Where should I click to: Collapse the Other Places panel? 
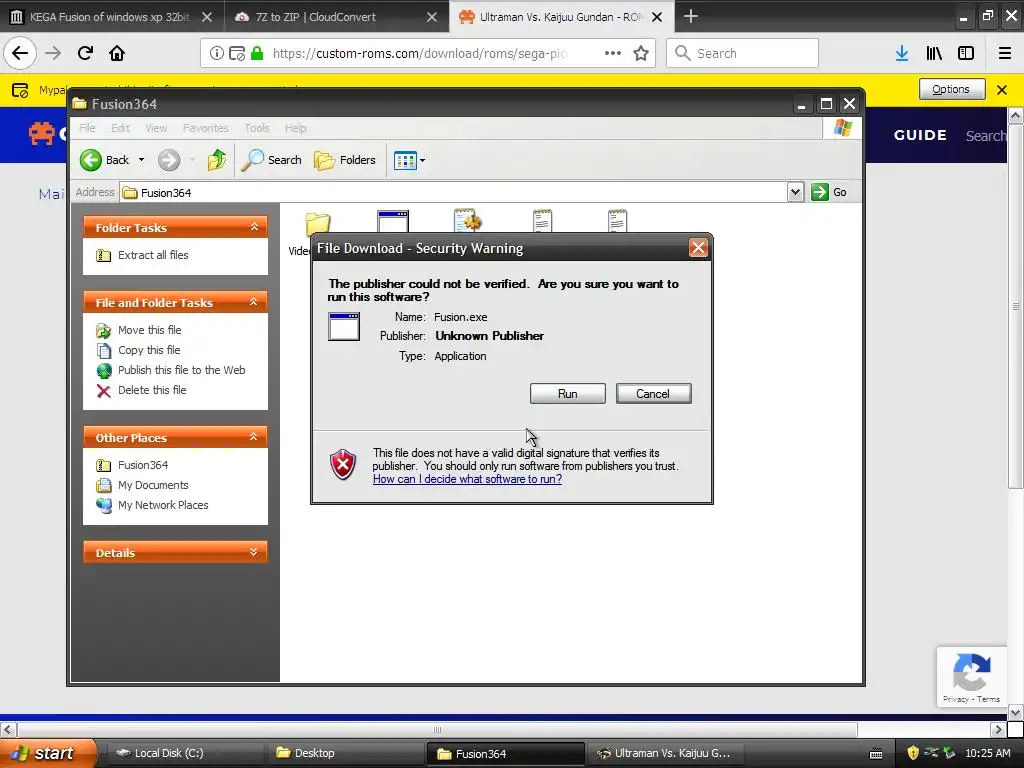[x=254, y=437]
